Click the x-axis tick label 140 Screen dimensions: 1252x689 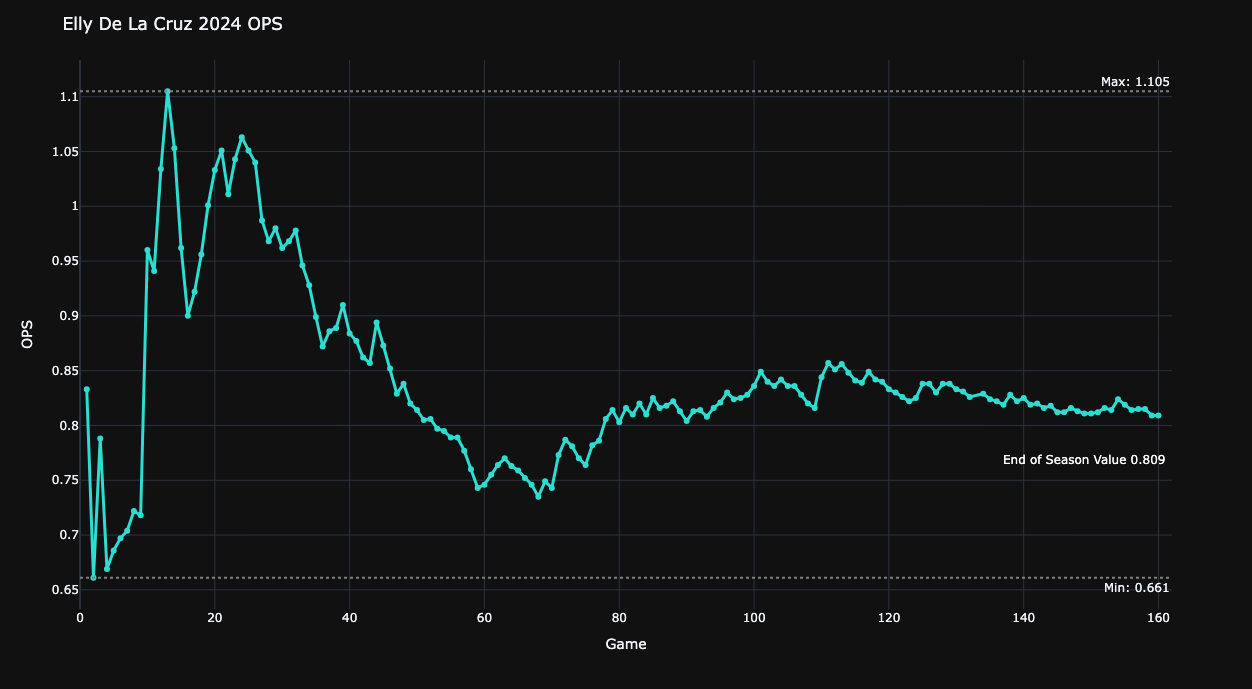pyautogui.click(x=1023, y=619)
